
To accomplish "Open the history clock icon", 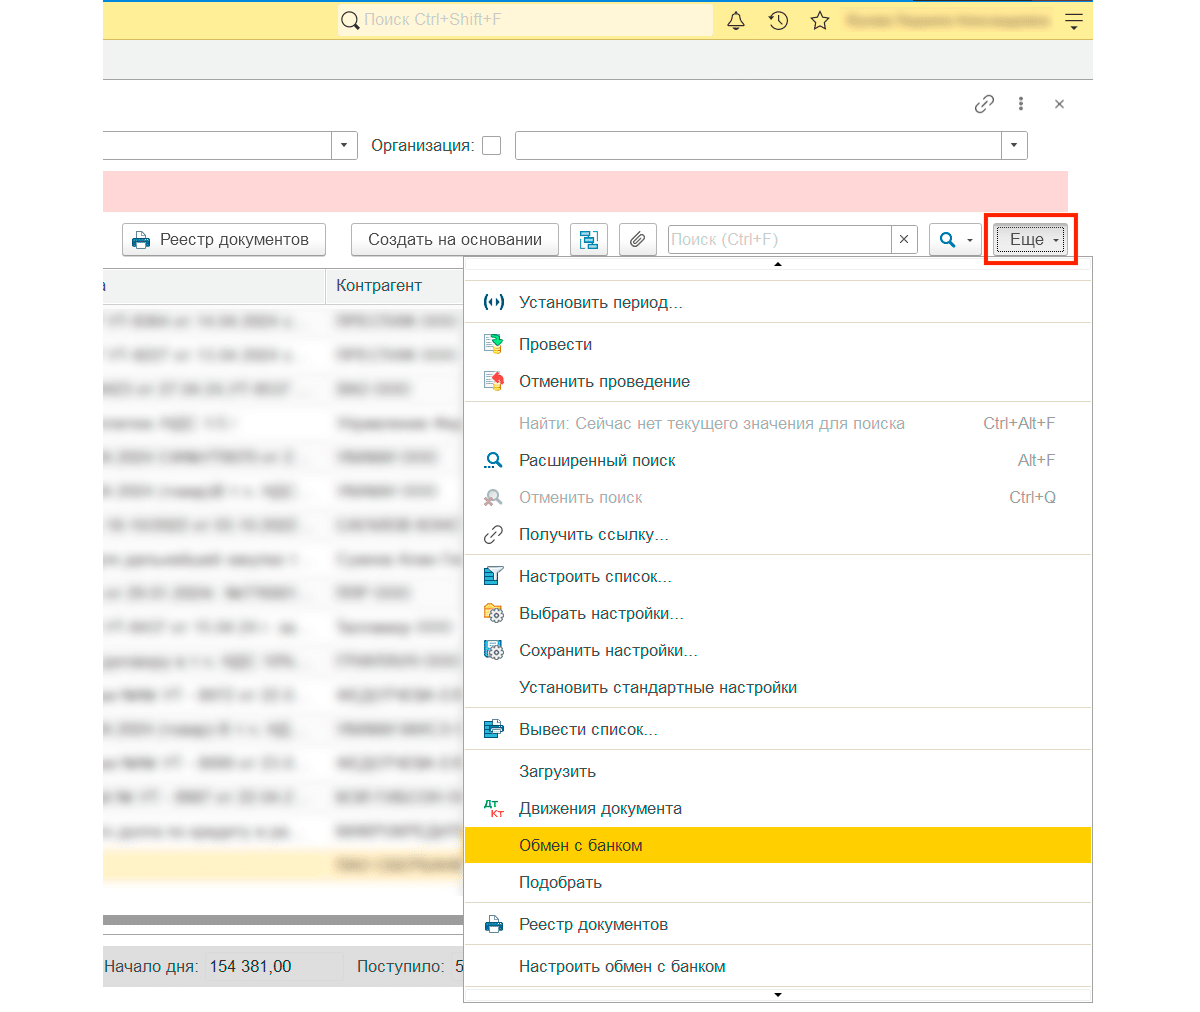I will tap(778, 21).
